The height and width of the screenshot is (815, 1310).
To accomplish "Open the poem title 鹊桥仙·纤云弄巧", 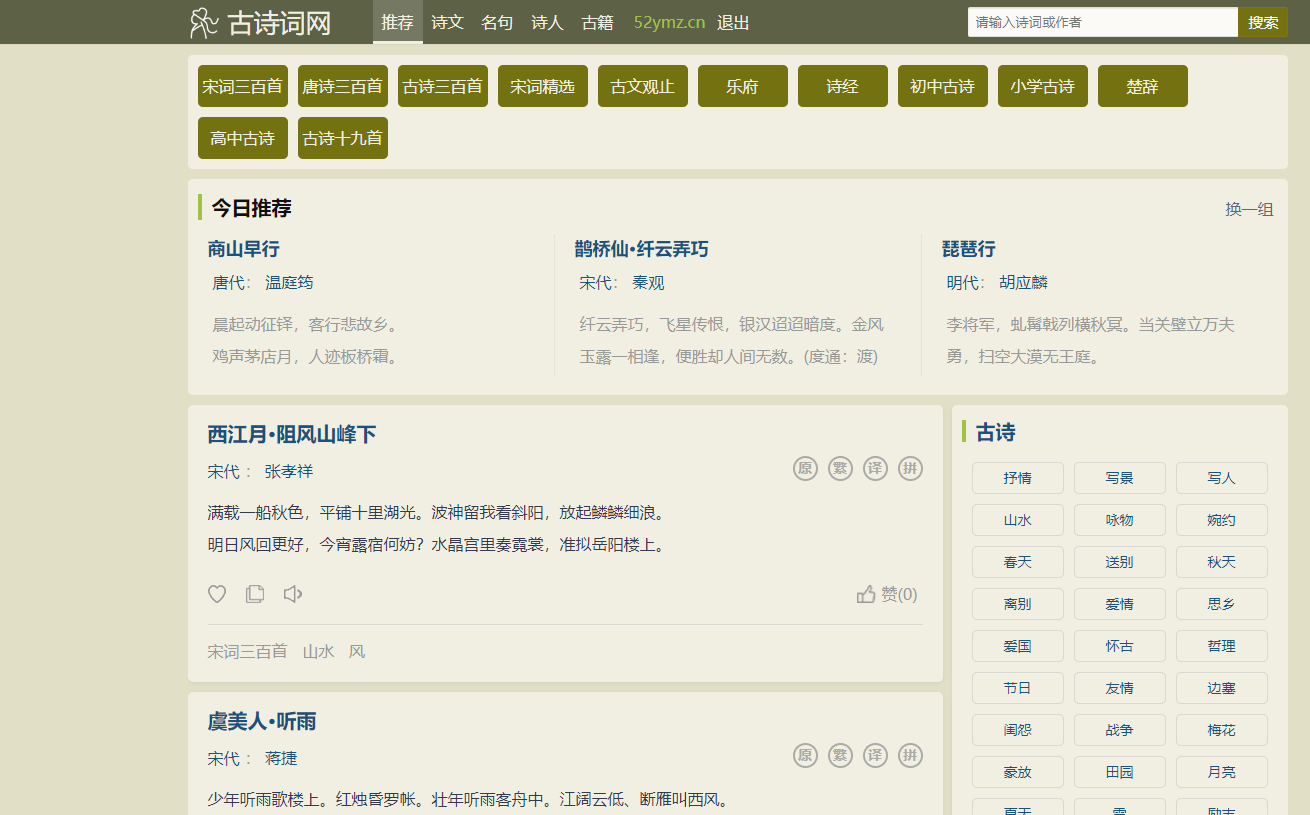I will coord(641,249).
